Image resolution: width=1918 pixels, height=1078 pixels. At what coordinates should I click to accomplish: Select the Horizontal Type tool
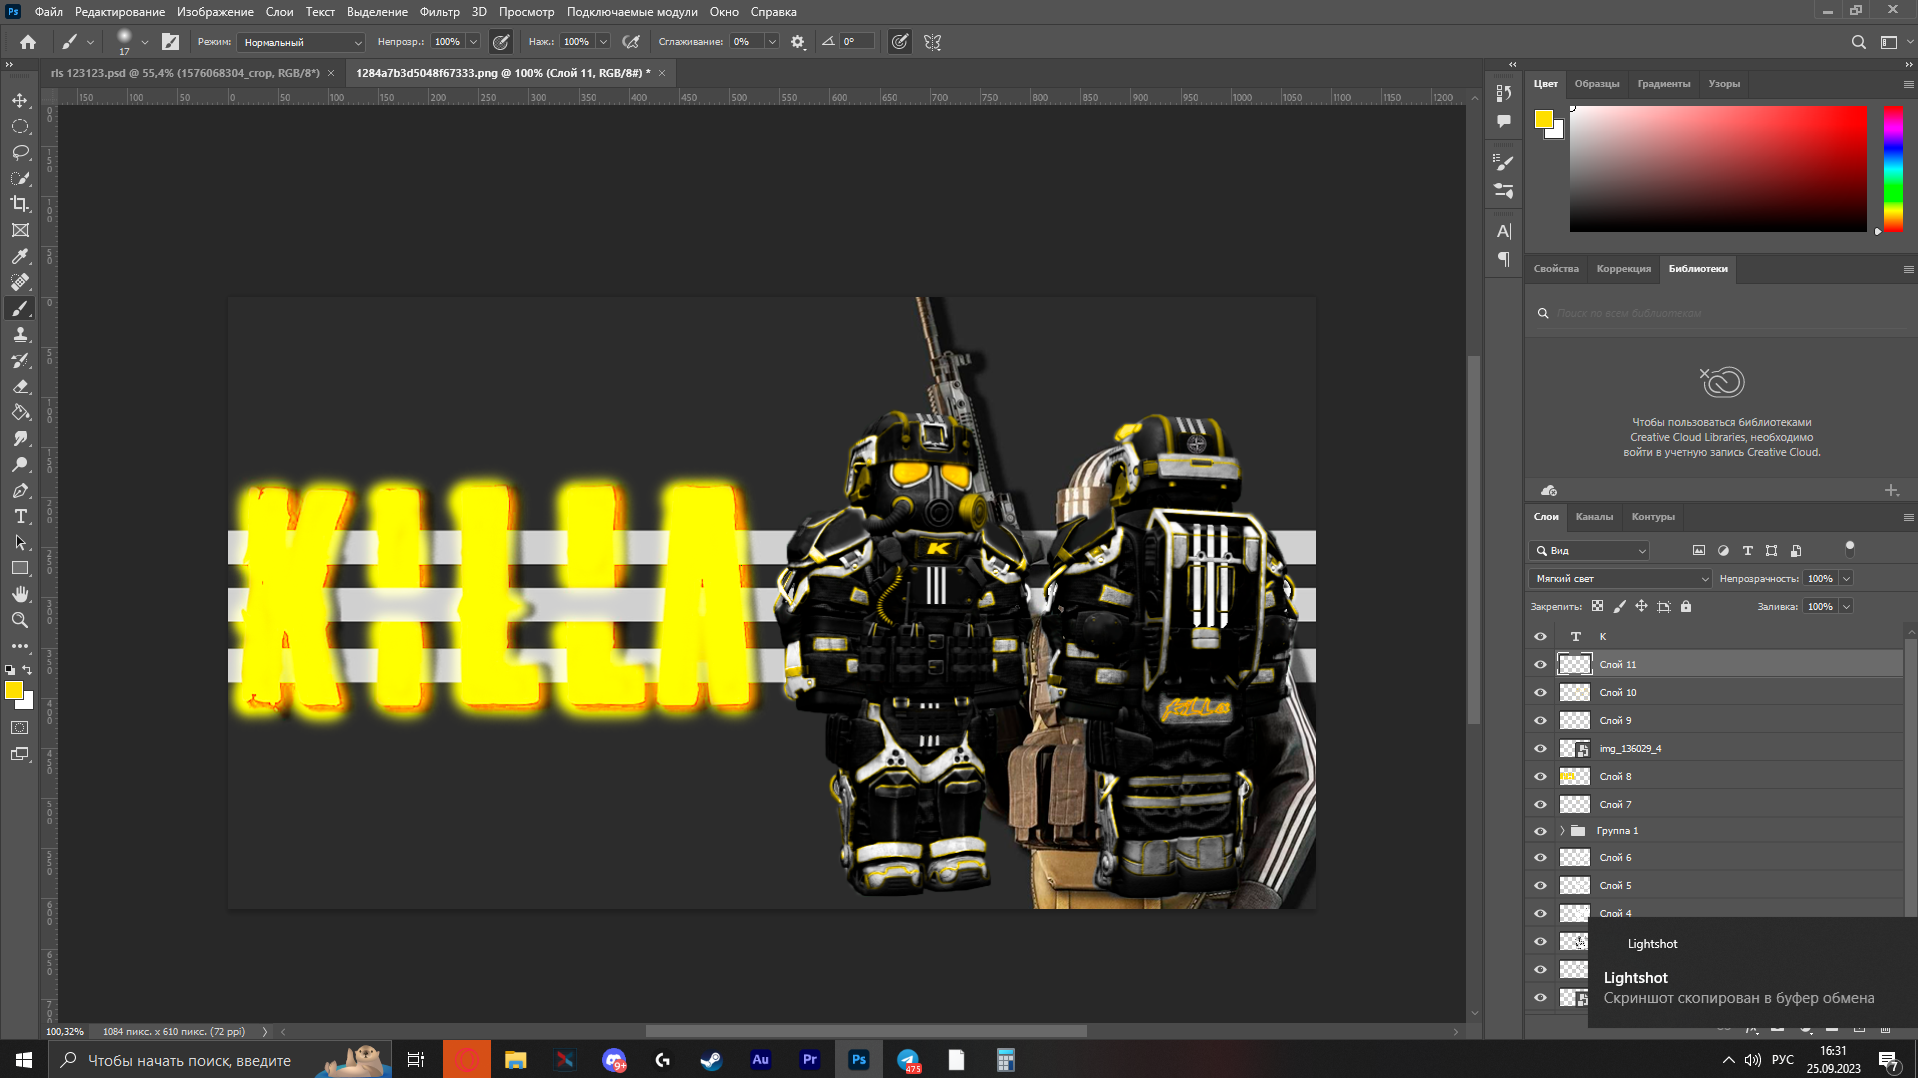coord(20,516)
